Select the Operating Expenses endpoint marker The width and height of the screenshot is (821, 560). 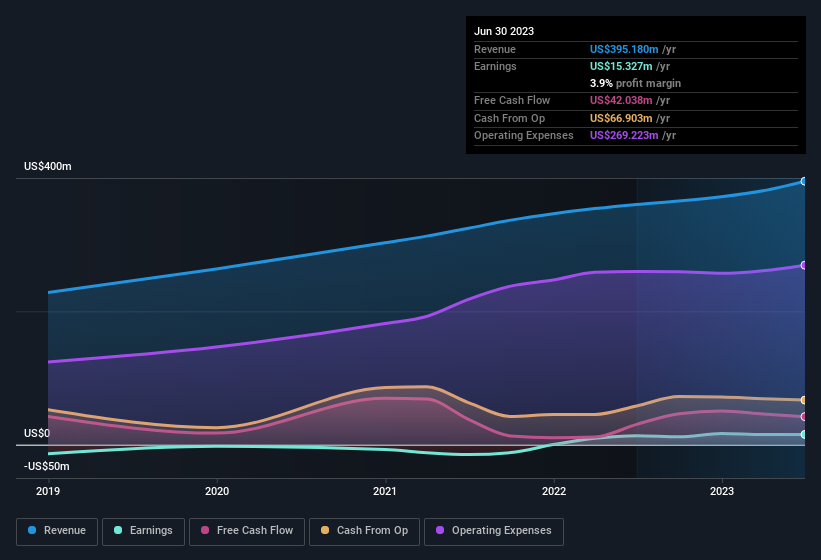(804, 265)
